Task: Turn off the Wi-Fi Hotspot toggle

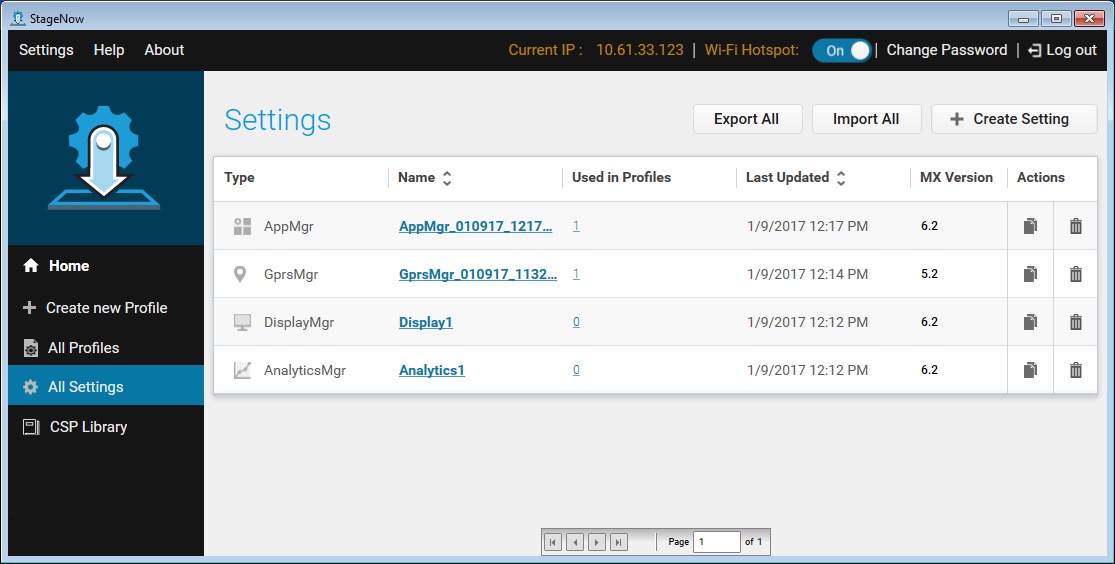Action: [841, 50]
